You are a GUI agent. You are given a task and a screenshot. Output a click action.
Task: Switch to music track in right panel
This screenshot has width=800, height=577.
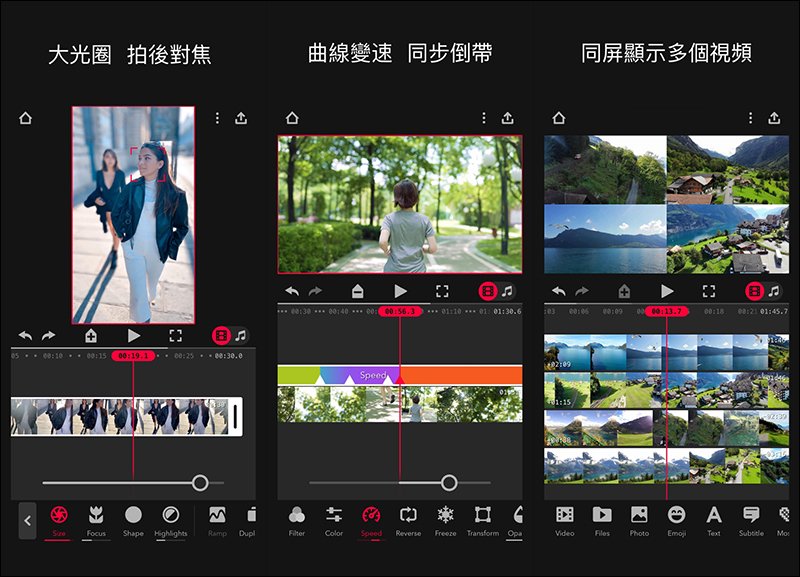(x=773, y=291)
